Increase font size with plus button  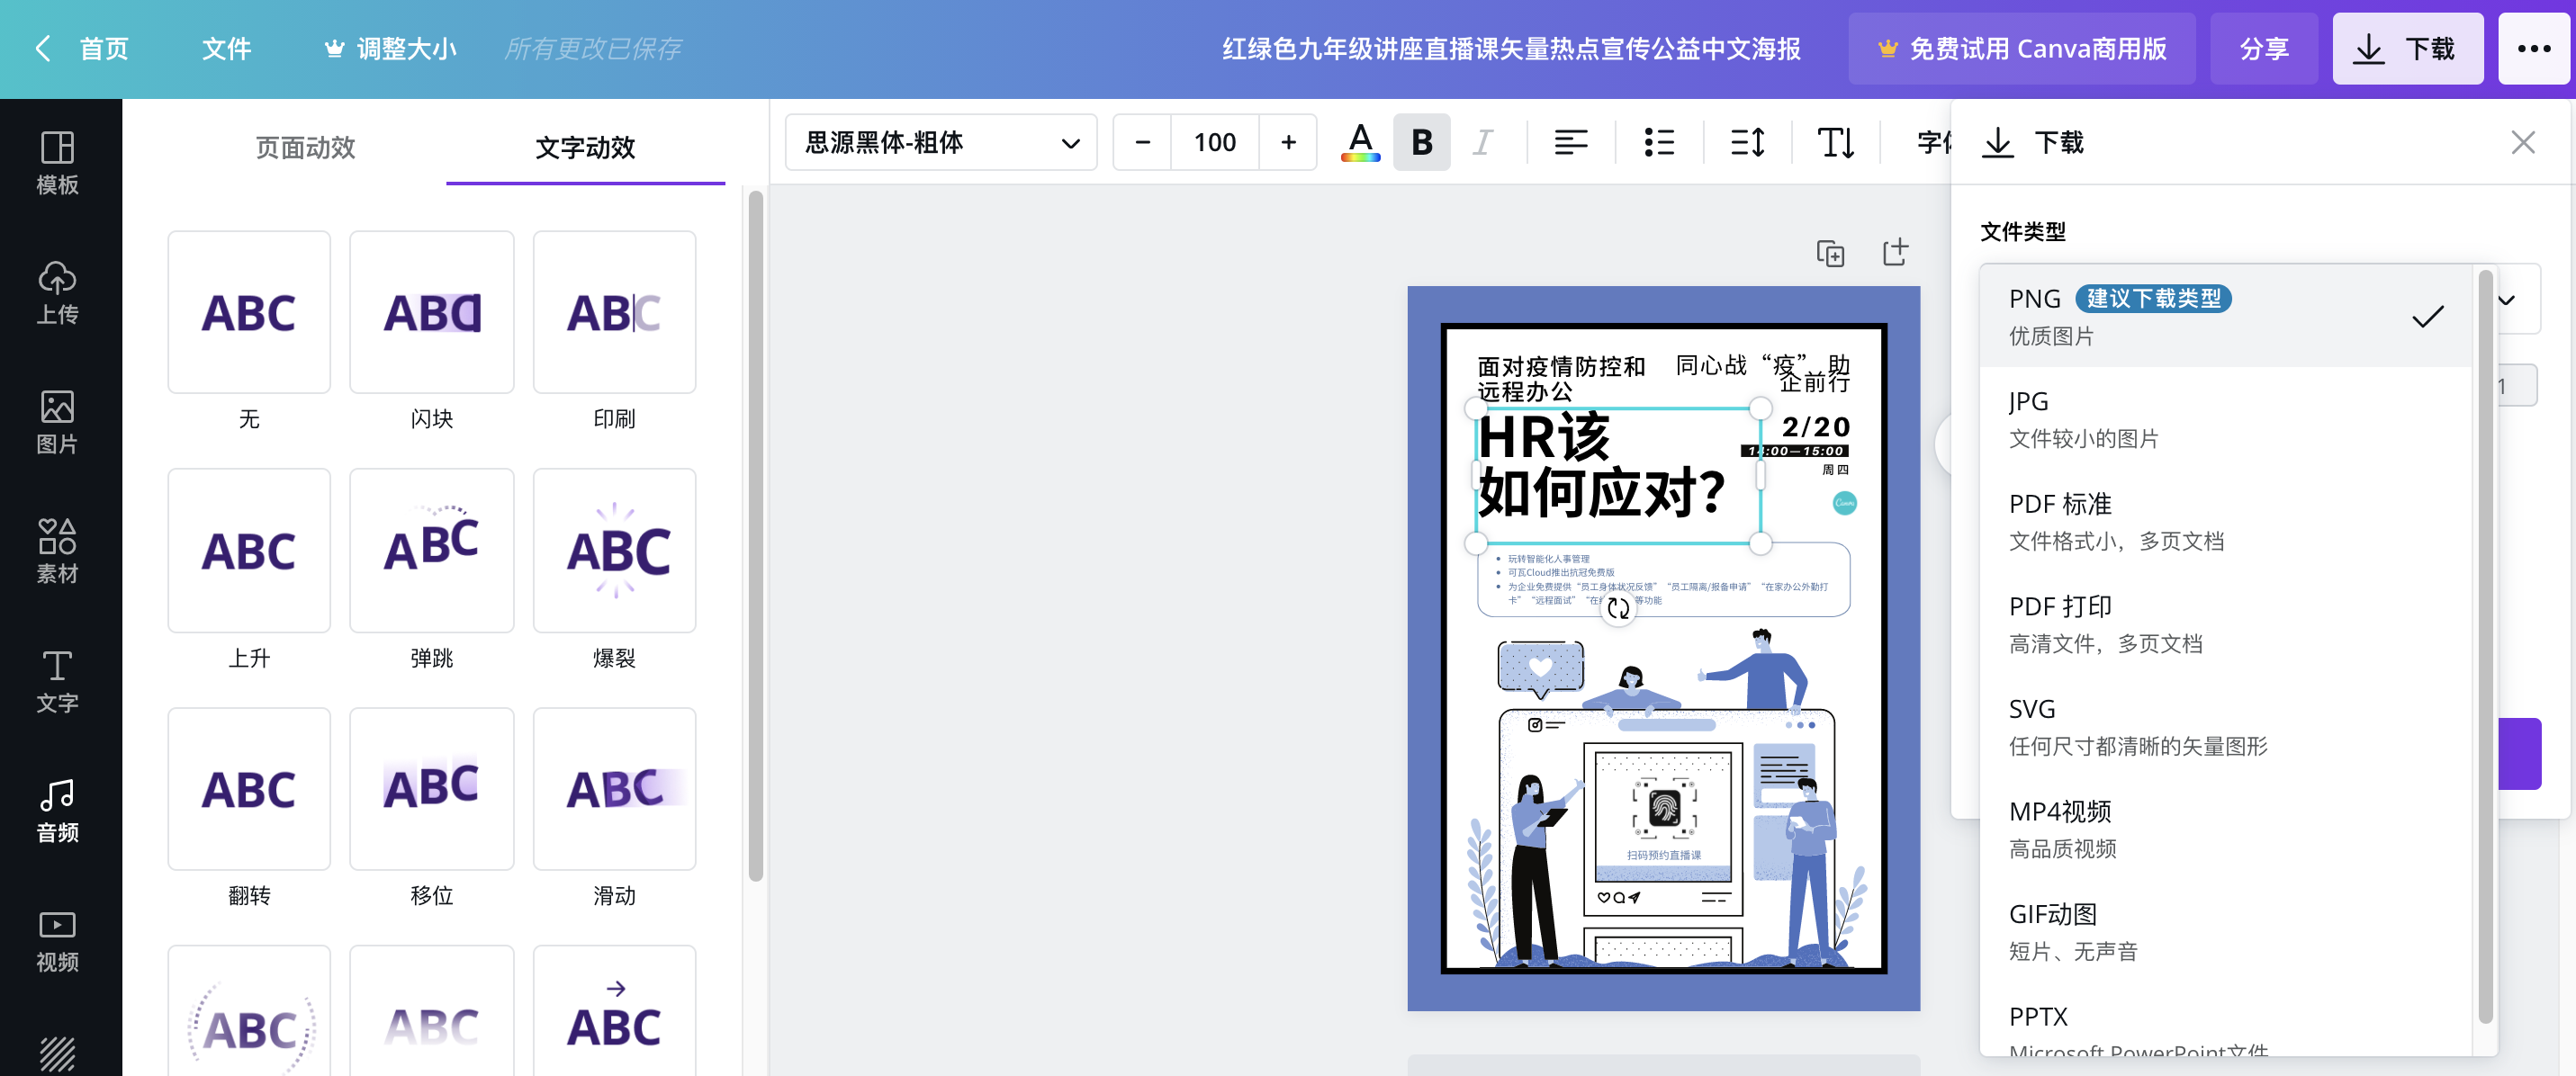click(x=1288, y=142)
